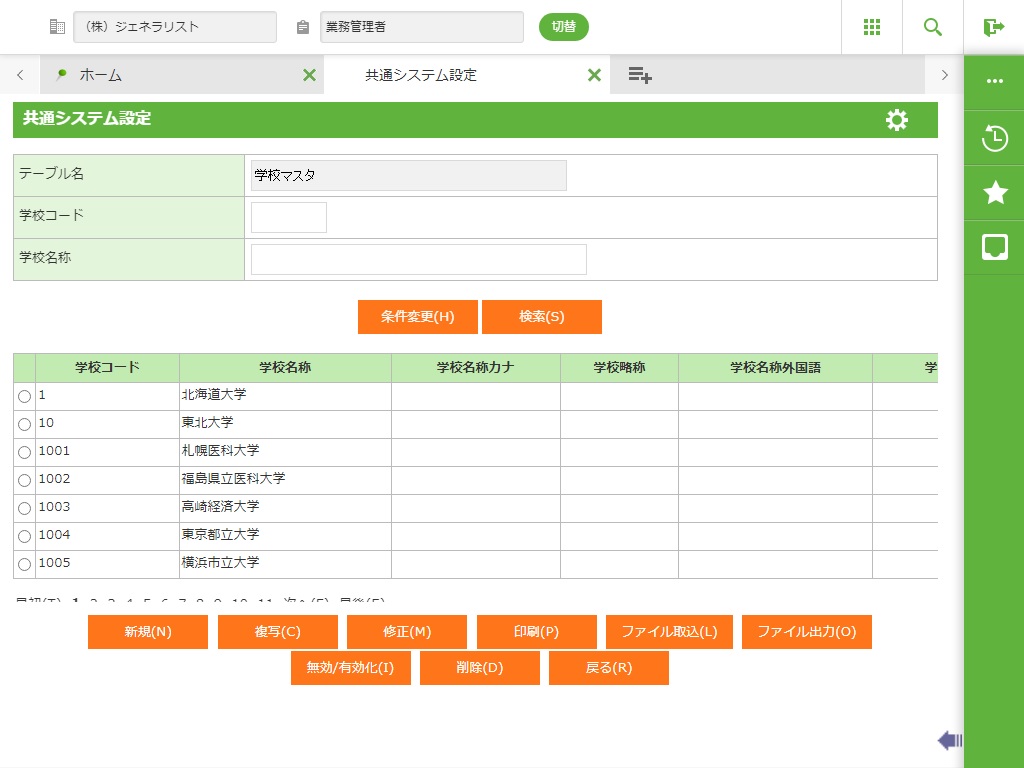Select radio button for 札幌医科大学 row
This screenshot has width=1024, height=768.
pyautogui.click(x=25, y=453)
